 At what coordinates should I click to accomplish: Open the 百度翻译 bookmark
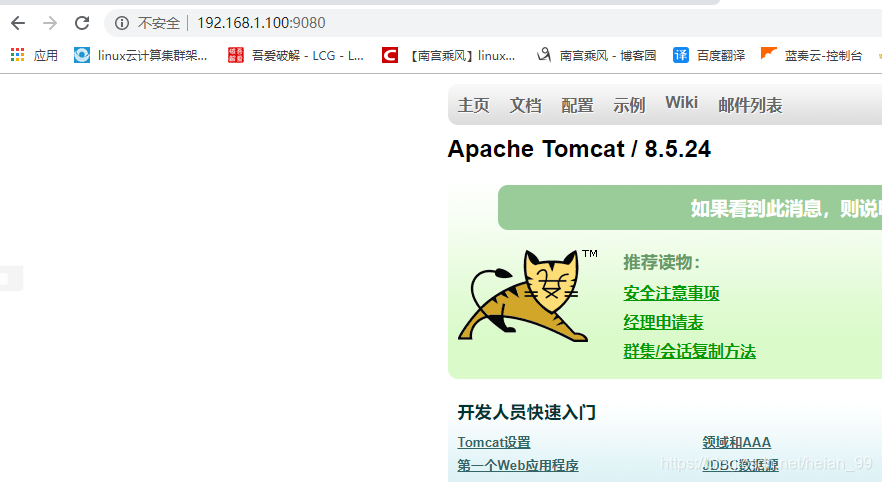point(709,55)
